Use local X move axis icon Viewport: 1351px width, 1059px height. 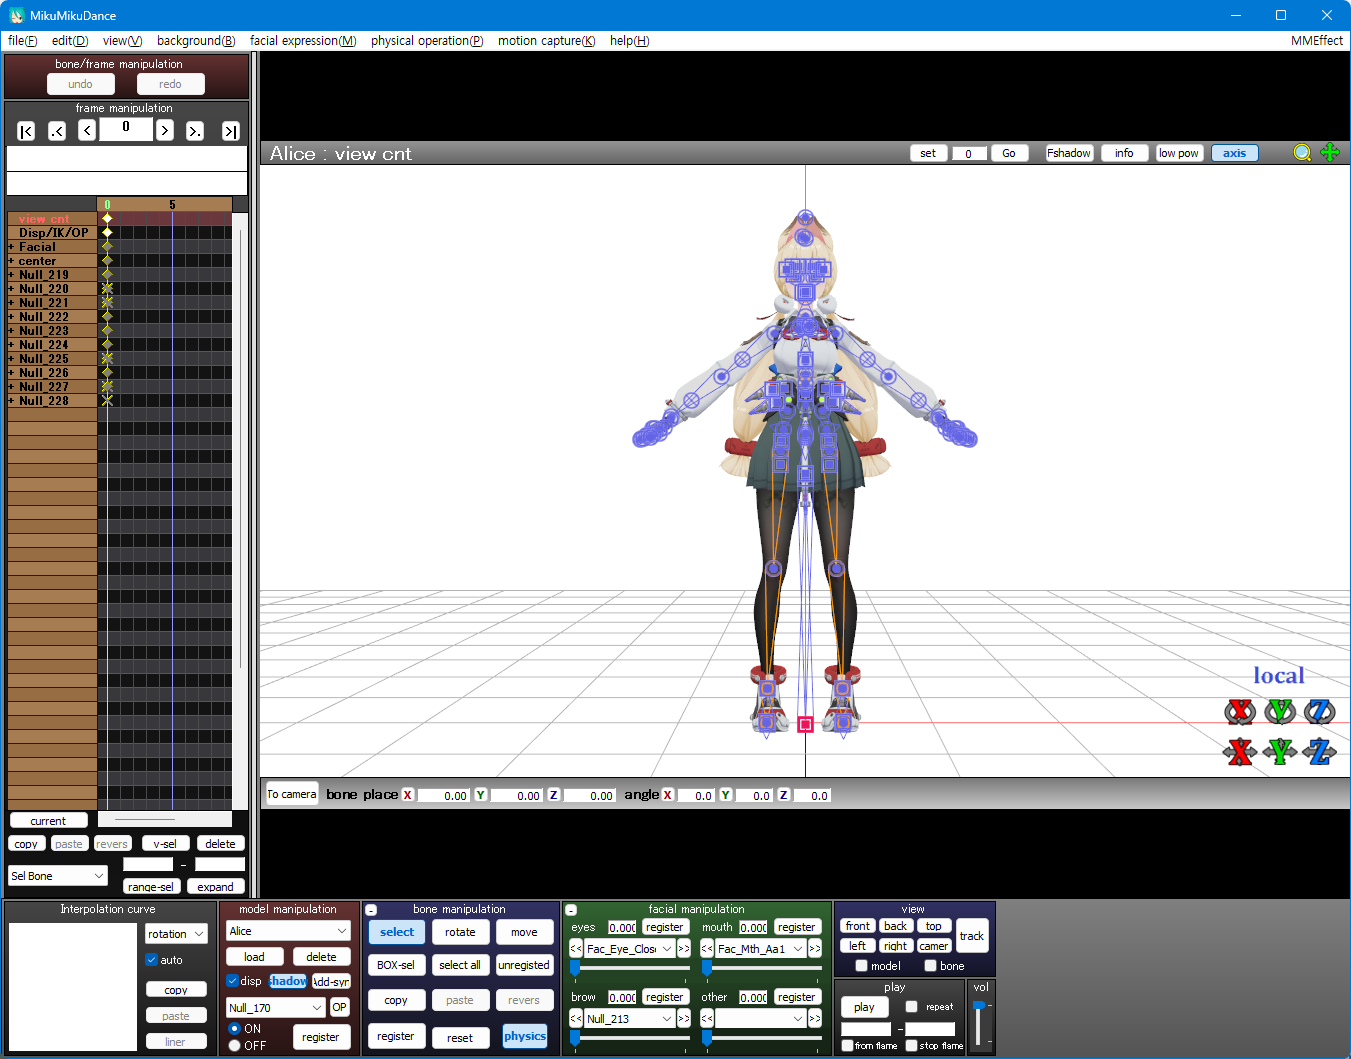pos(1240,751)
